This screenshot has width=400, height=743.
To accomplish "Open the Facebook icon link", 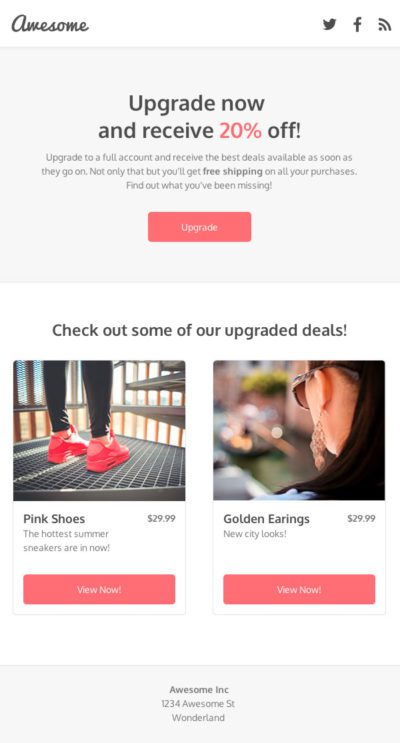I will pos(357,24).
